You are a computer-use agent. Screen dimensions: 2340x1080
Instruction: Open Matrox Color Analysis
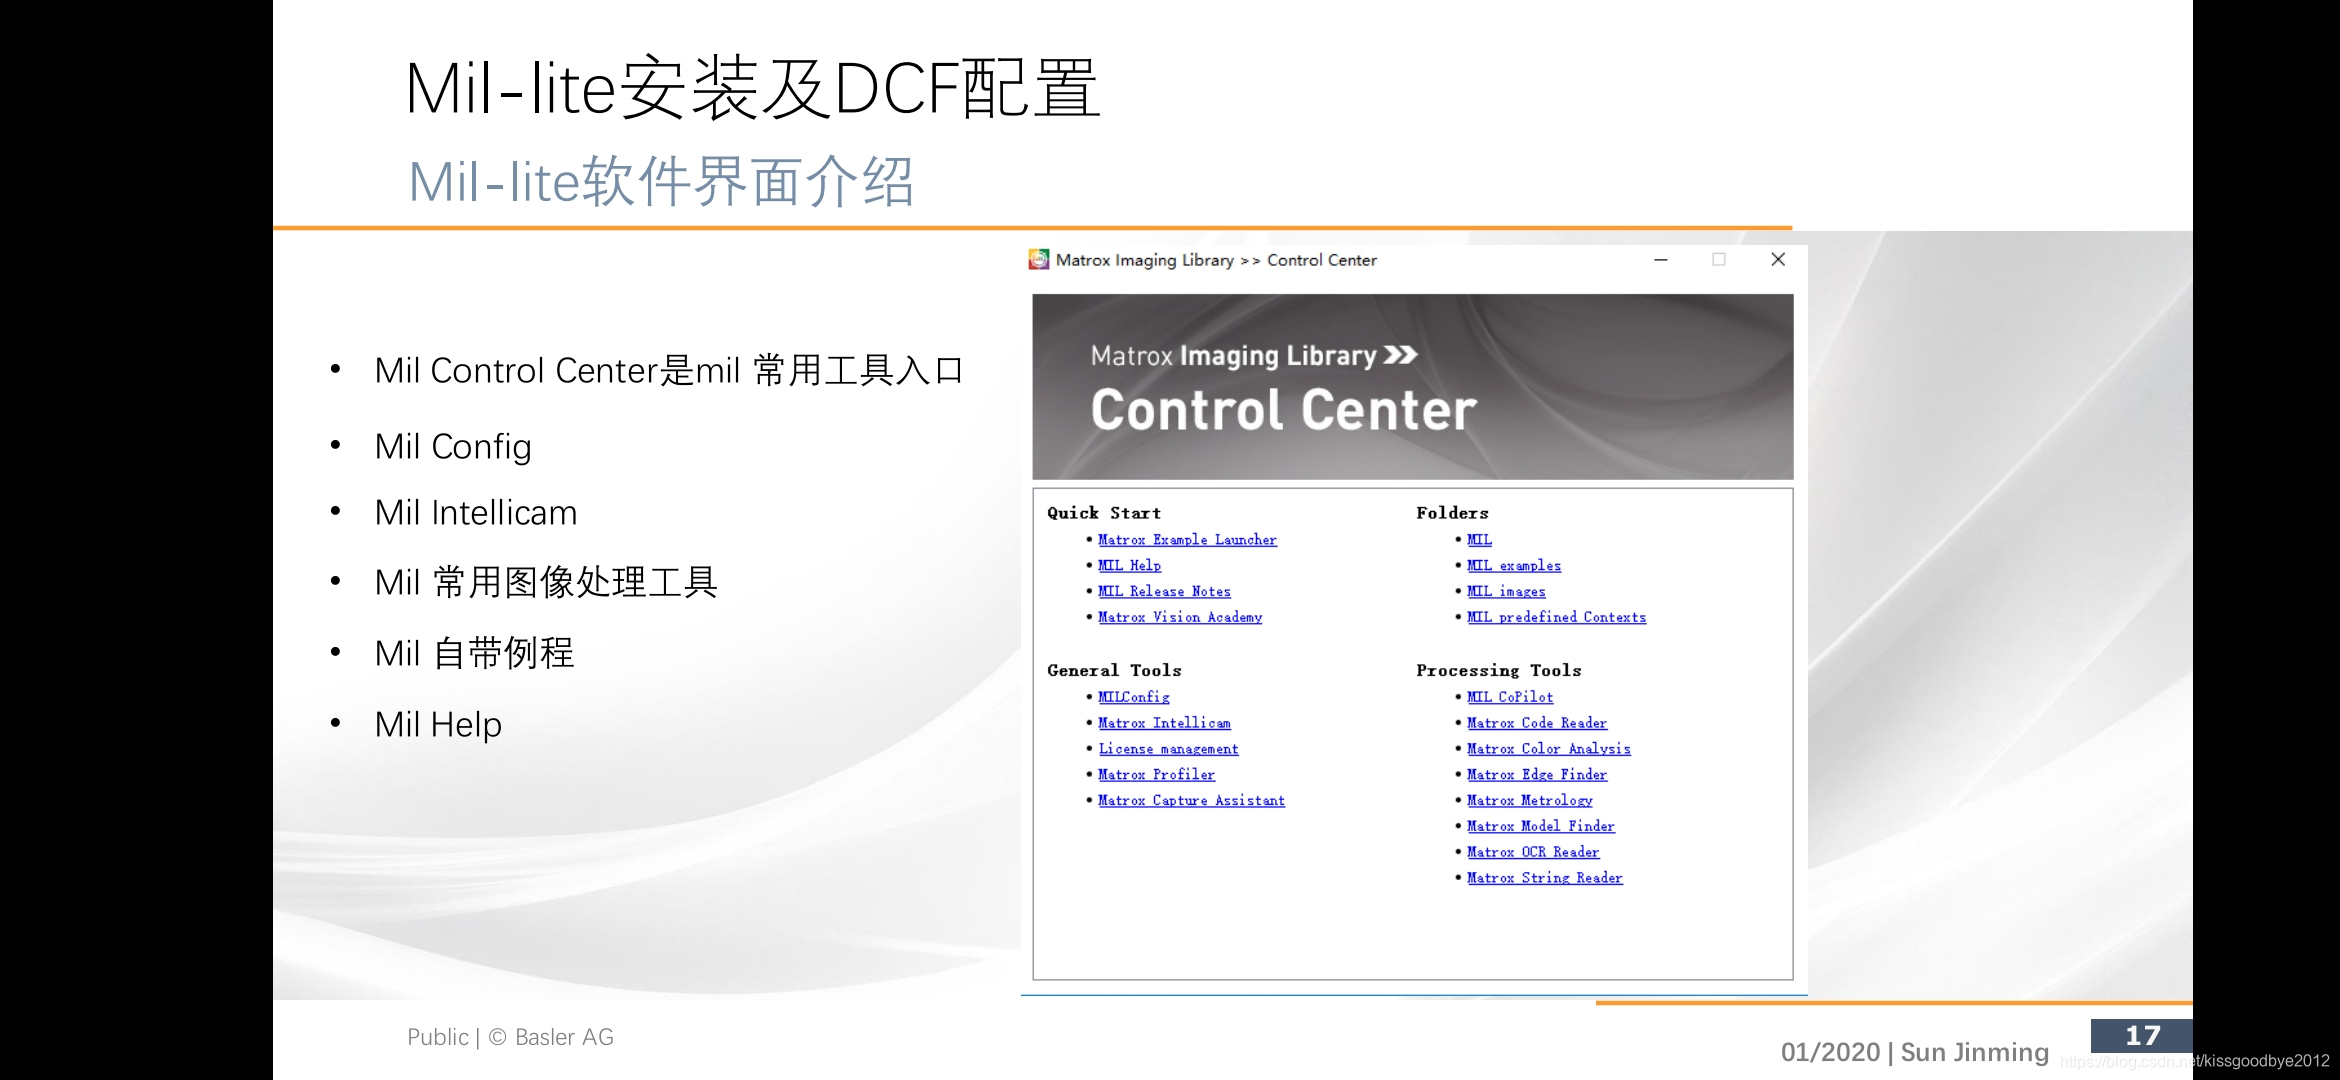[x=1548, y=748]
